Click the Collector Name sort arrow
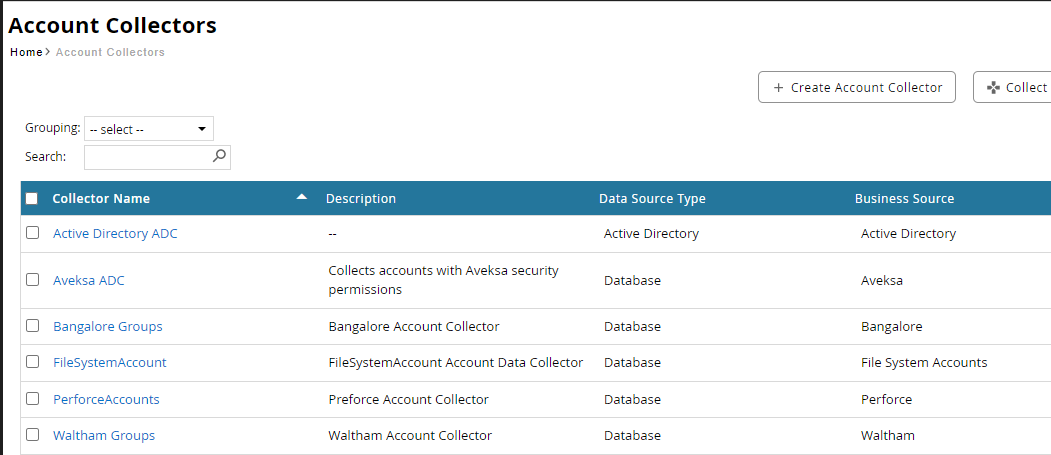1051x455 pixels. tap(302, 198)
